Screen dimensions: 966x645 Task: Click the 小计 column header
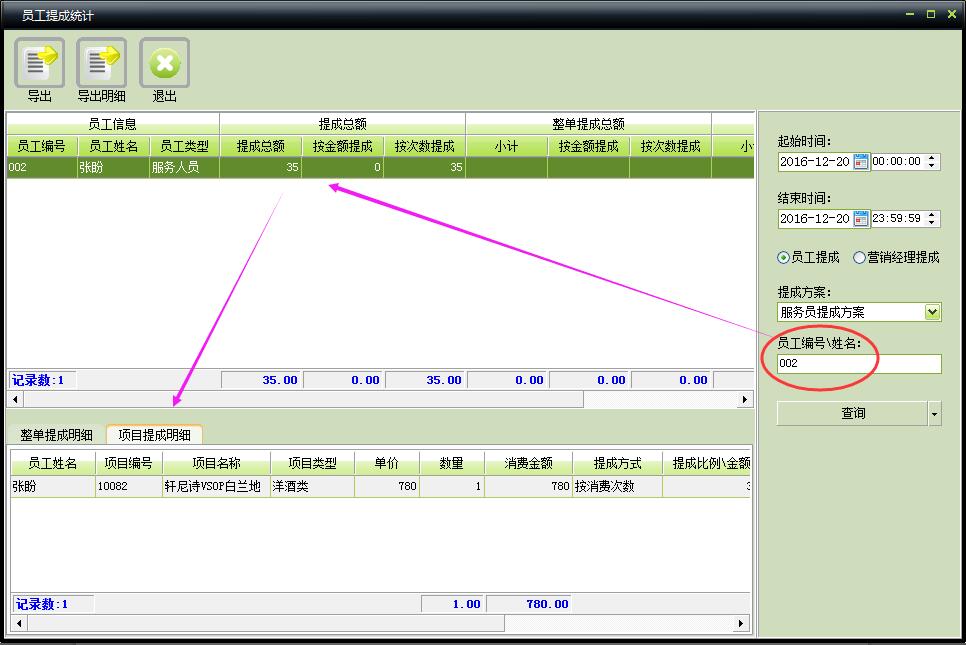click(506, 147)
